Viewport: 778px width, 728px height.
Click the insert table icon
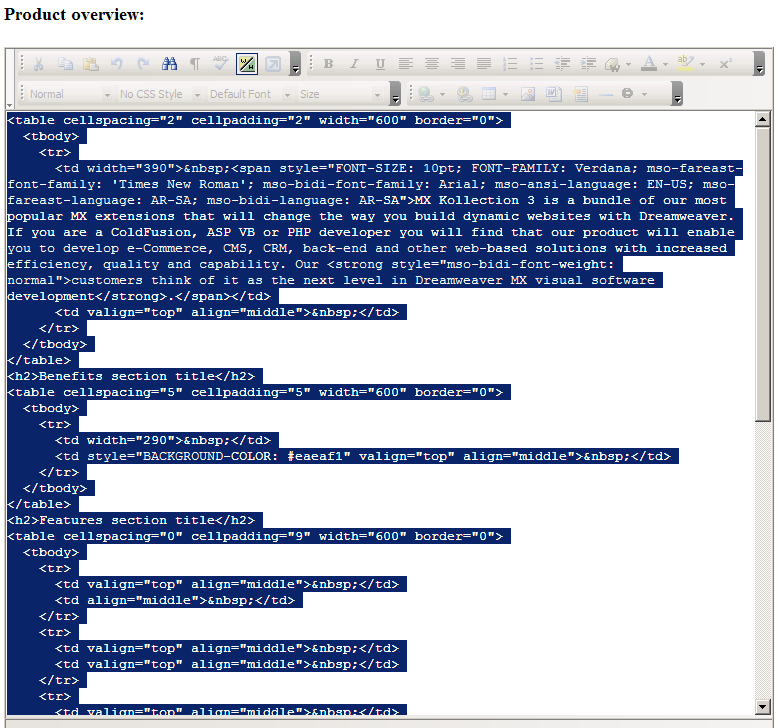click(489, 93)
